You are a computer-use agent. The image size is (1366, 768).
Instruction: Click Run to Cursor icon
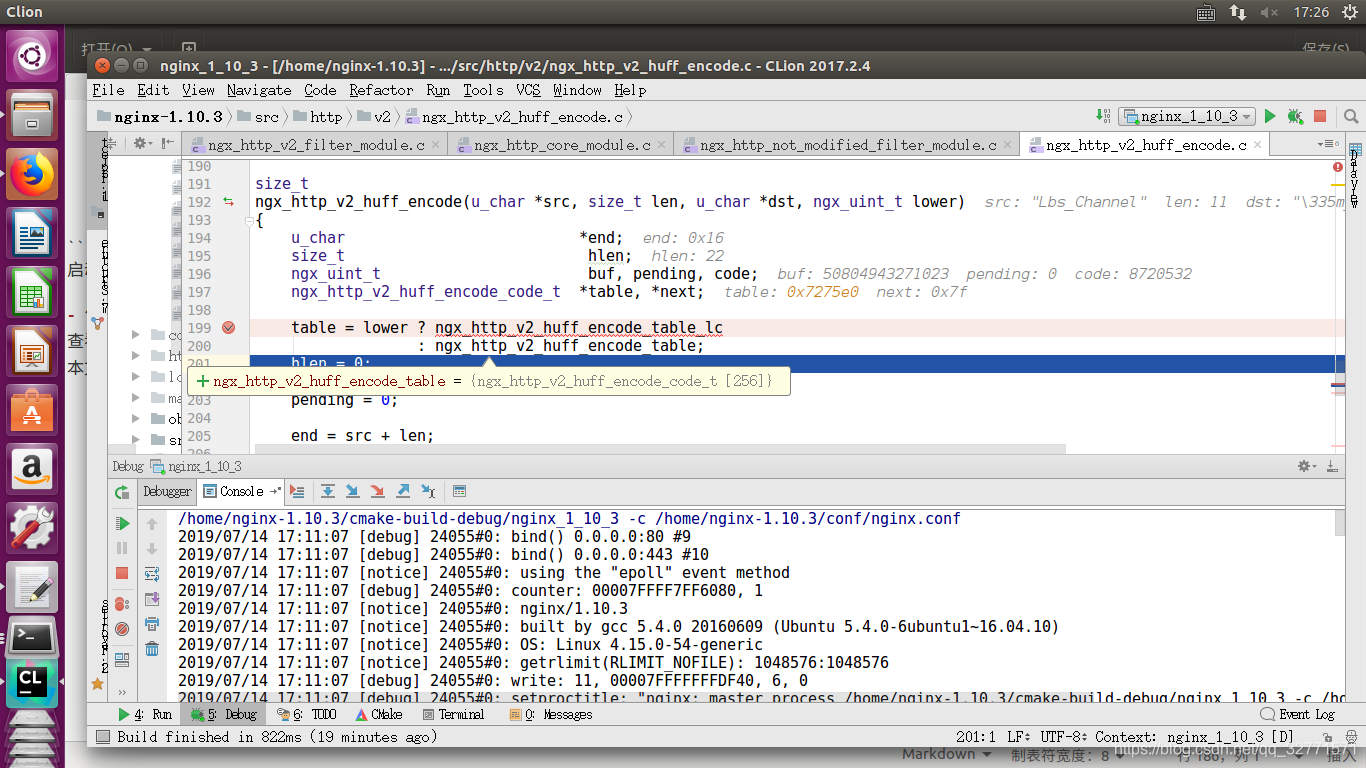(x=428, y=491)
